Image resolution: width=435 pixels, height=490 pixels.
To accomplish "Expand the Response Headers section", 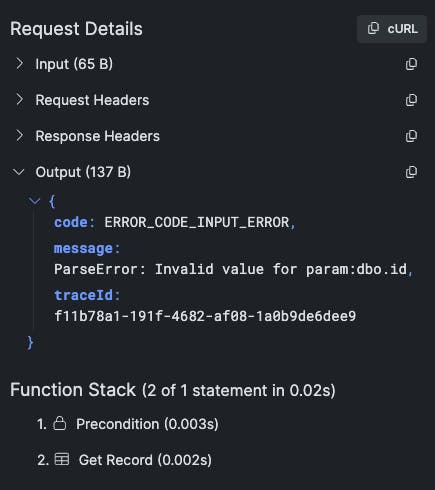I will [20, 136].
